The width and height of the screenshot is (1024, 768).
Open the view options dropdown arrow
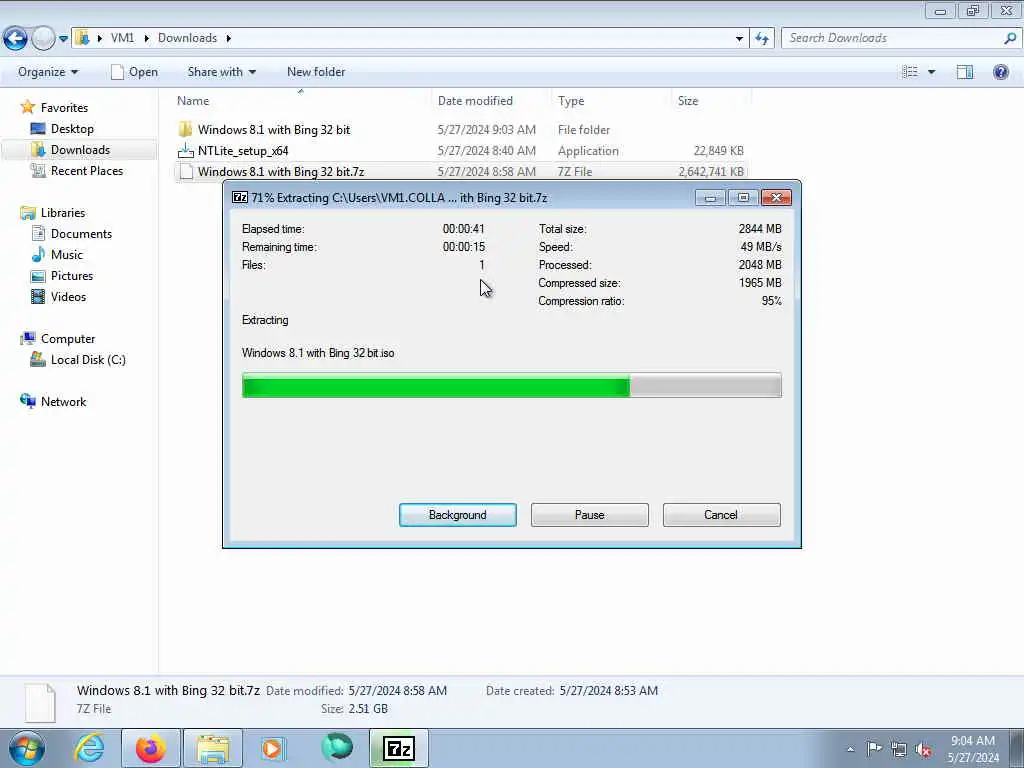click(x=931, y=72)
